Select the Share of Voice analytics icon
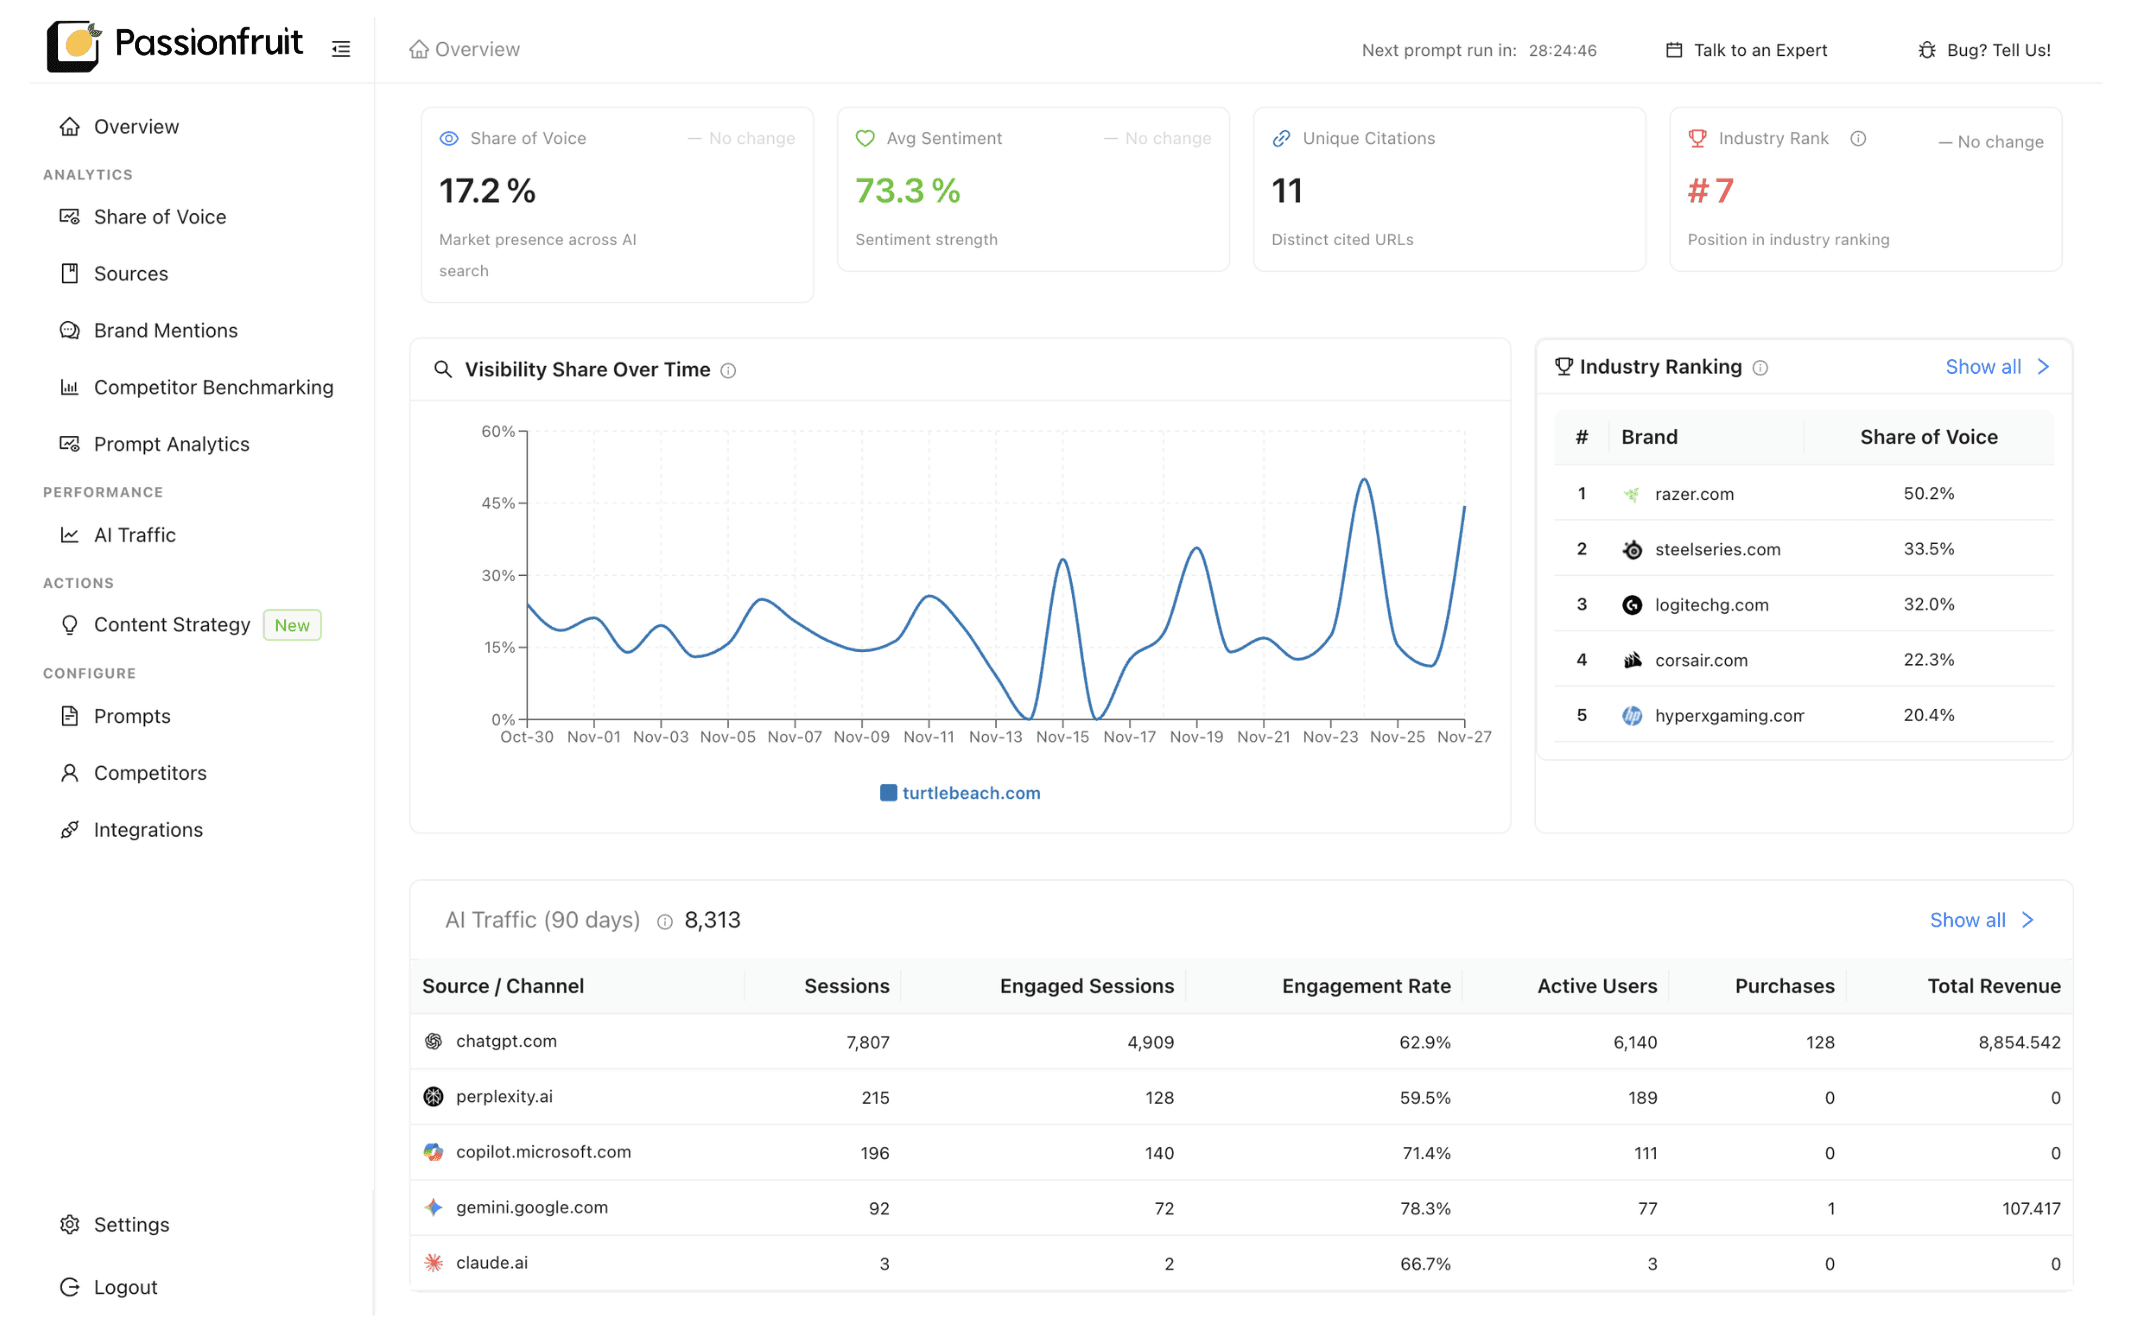2132x1334 pixels. click(69, 216)
